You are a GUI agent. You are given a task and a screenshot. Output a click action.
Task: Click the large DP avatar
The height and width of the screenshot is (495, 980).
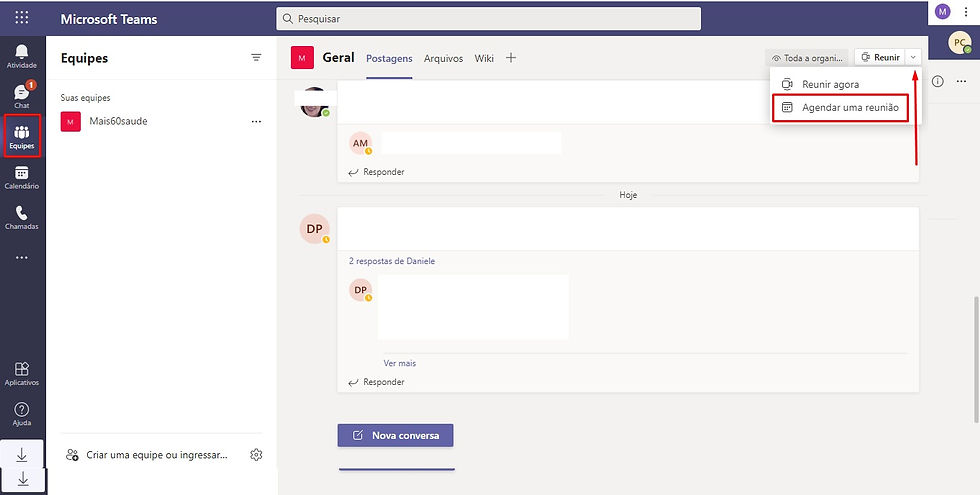click(314, 229)
